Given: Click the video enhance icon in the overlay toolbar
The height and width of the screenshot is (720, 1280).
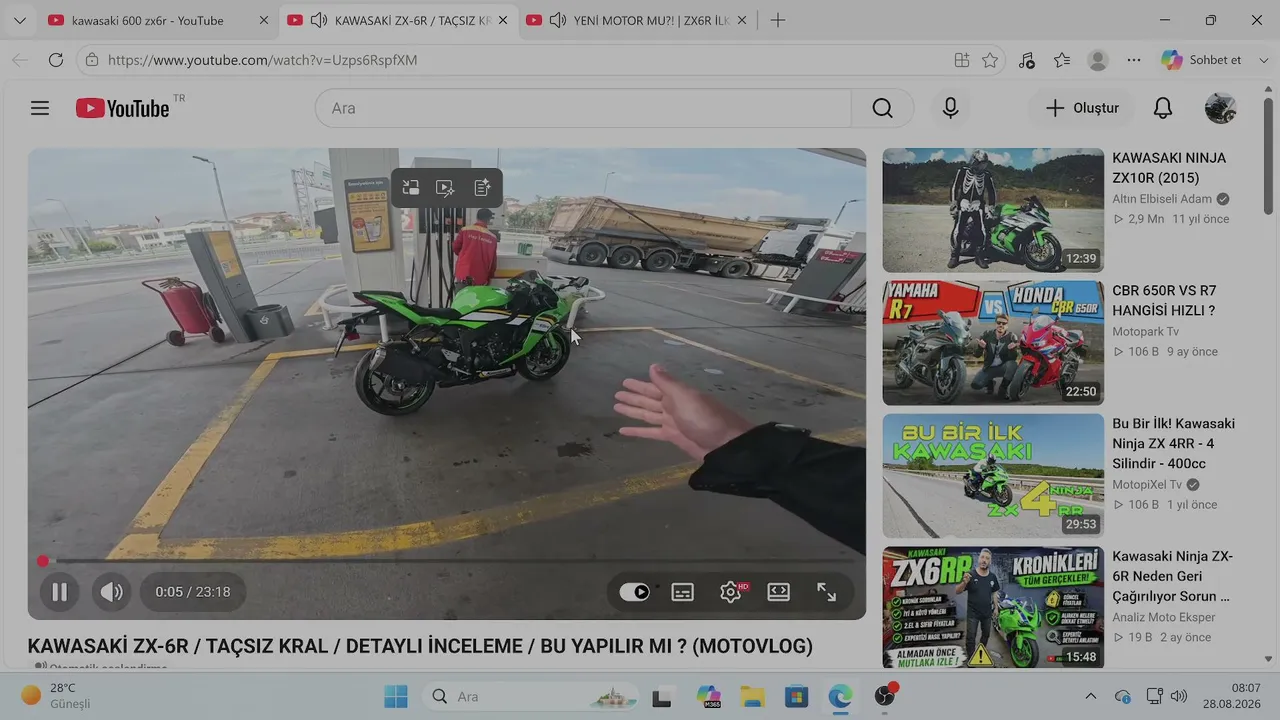Looking at the screenshot, I should pyautogui.click(x=446, y=187).
